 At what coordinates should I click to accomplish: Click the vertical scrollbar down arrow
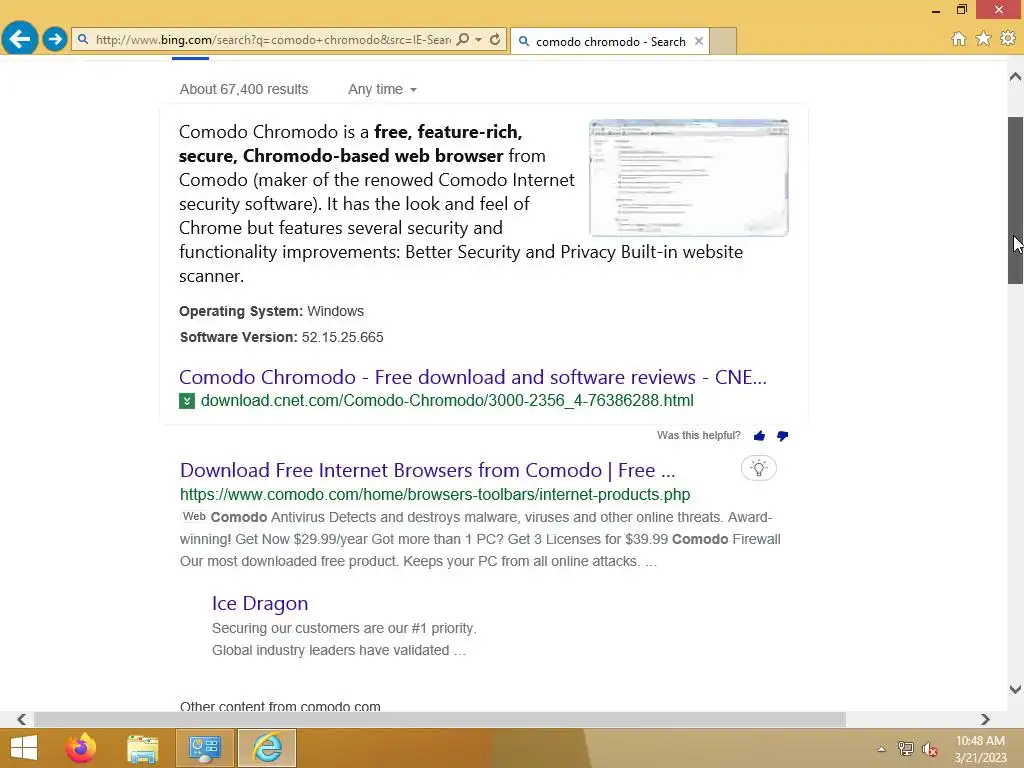pos(1015,690)
